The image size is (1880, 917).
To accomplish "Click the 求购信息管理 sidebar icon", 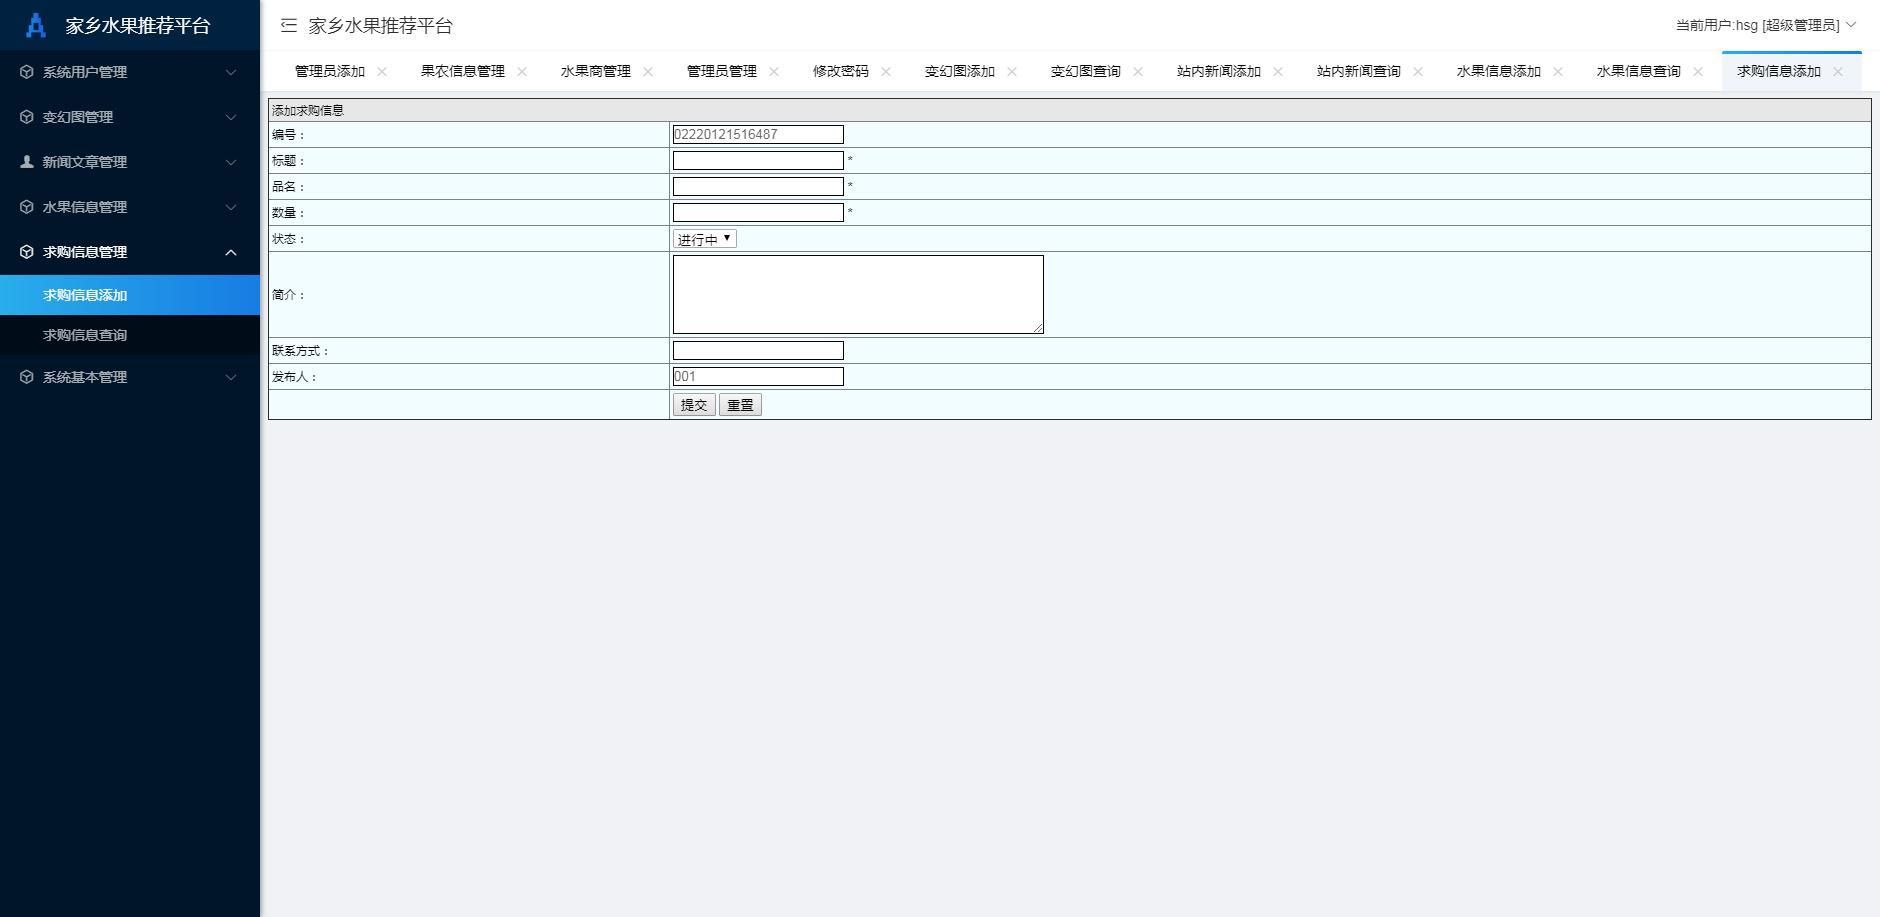I will tap(25, 252).
